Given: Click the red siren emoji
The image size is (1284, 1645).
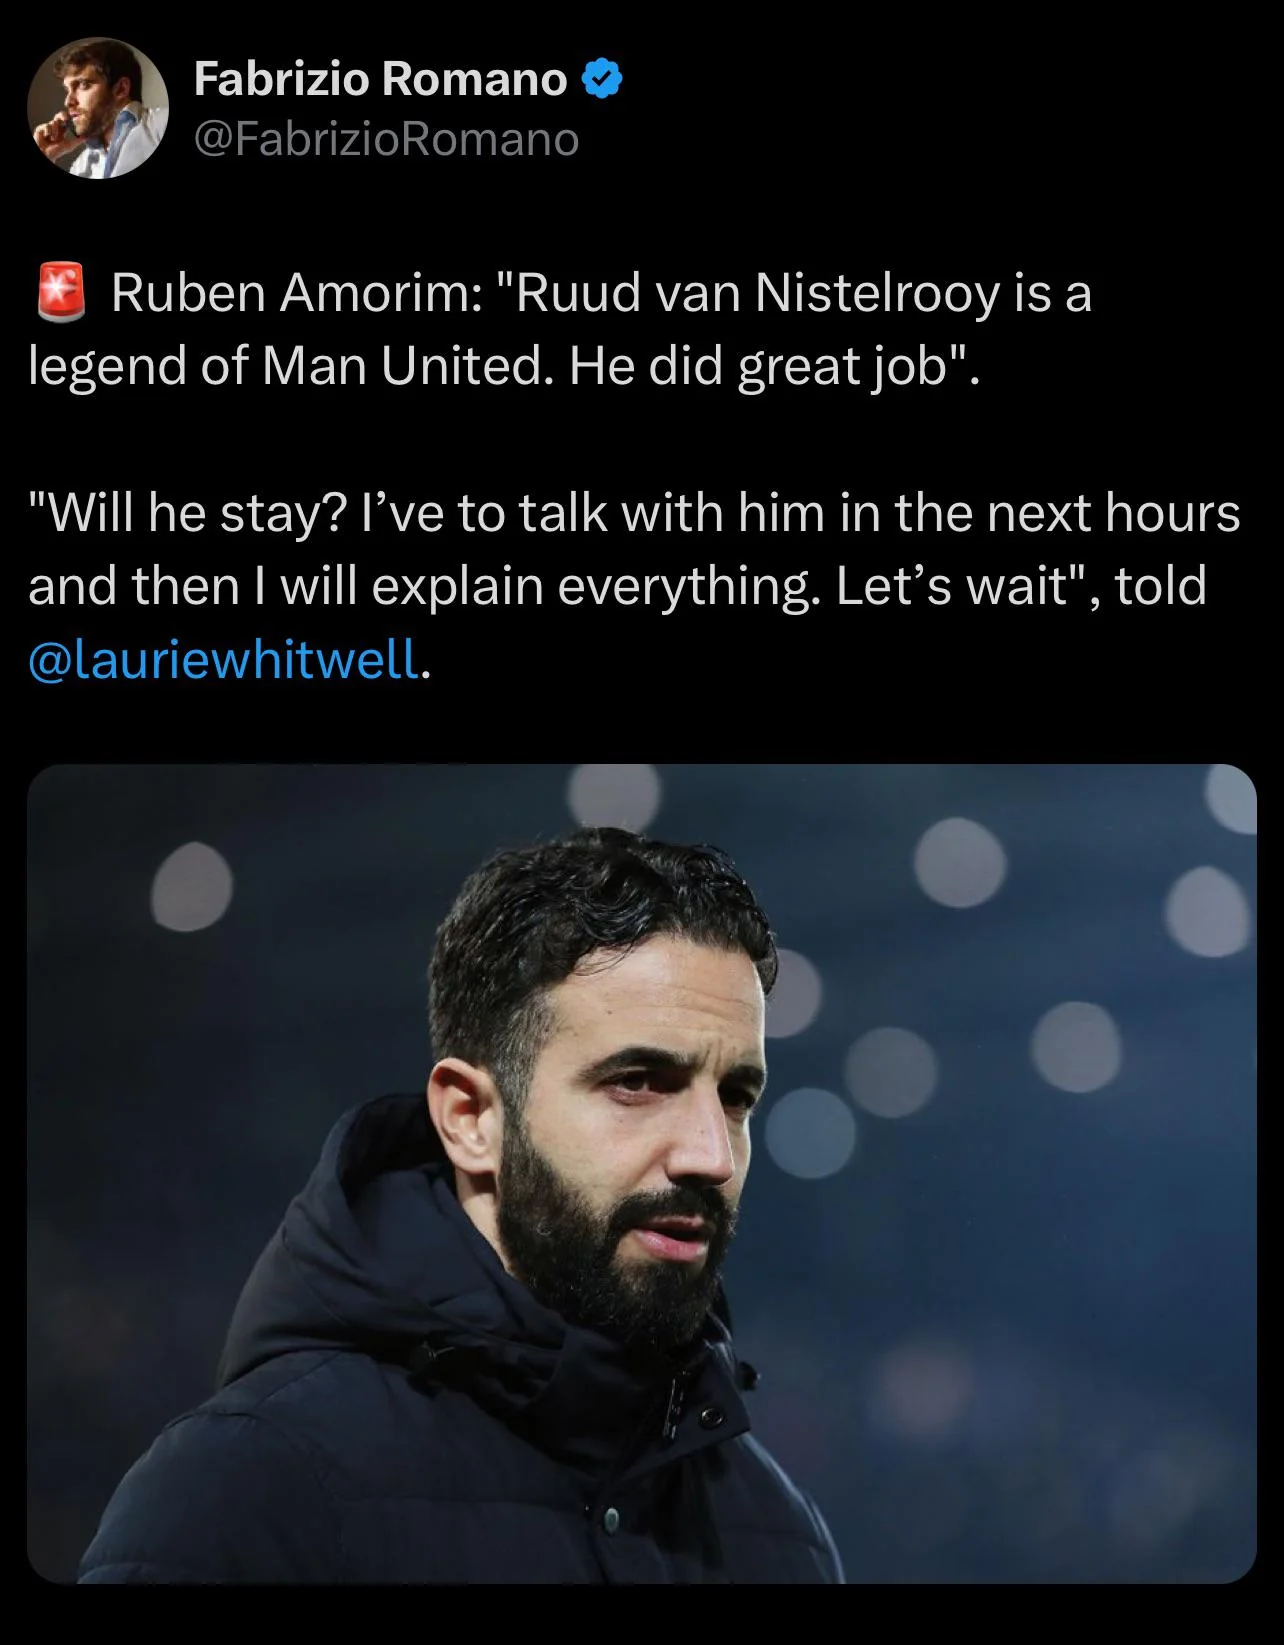Looking at the screenshot, I should click(61, 292).
